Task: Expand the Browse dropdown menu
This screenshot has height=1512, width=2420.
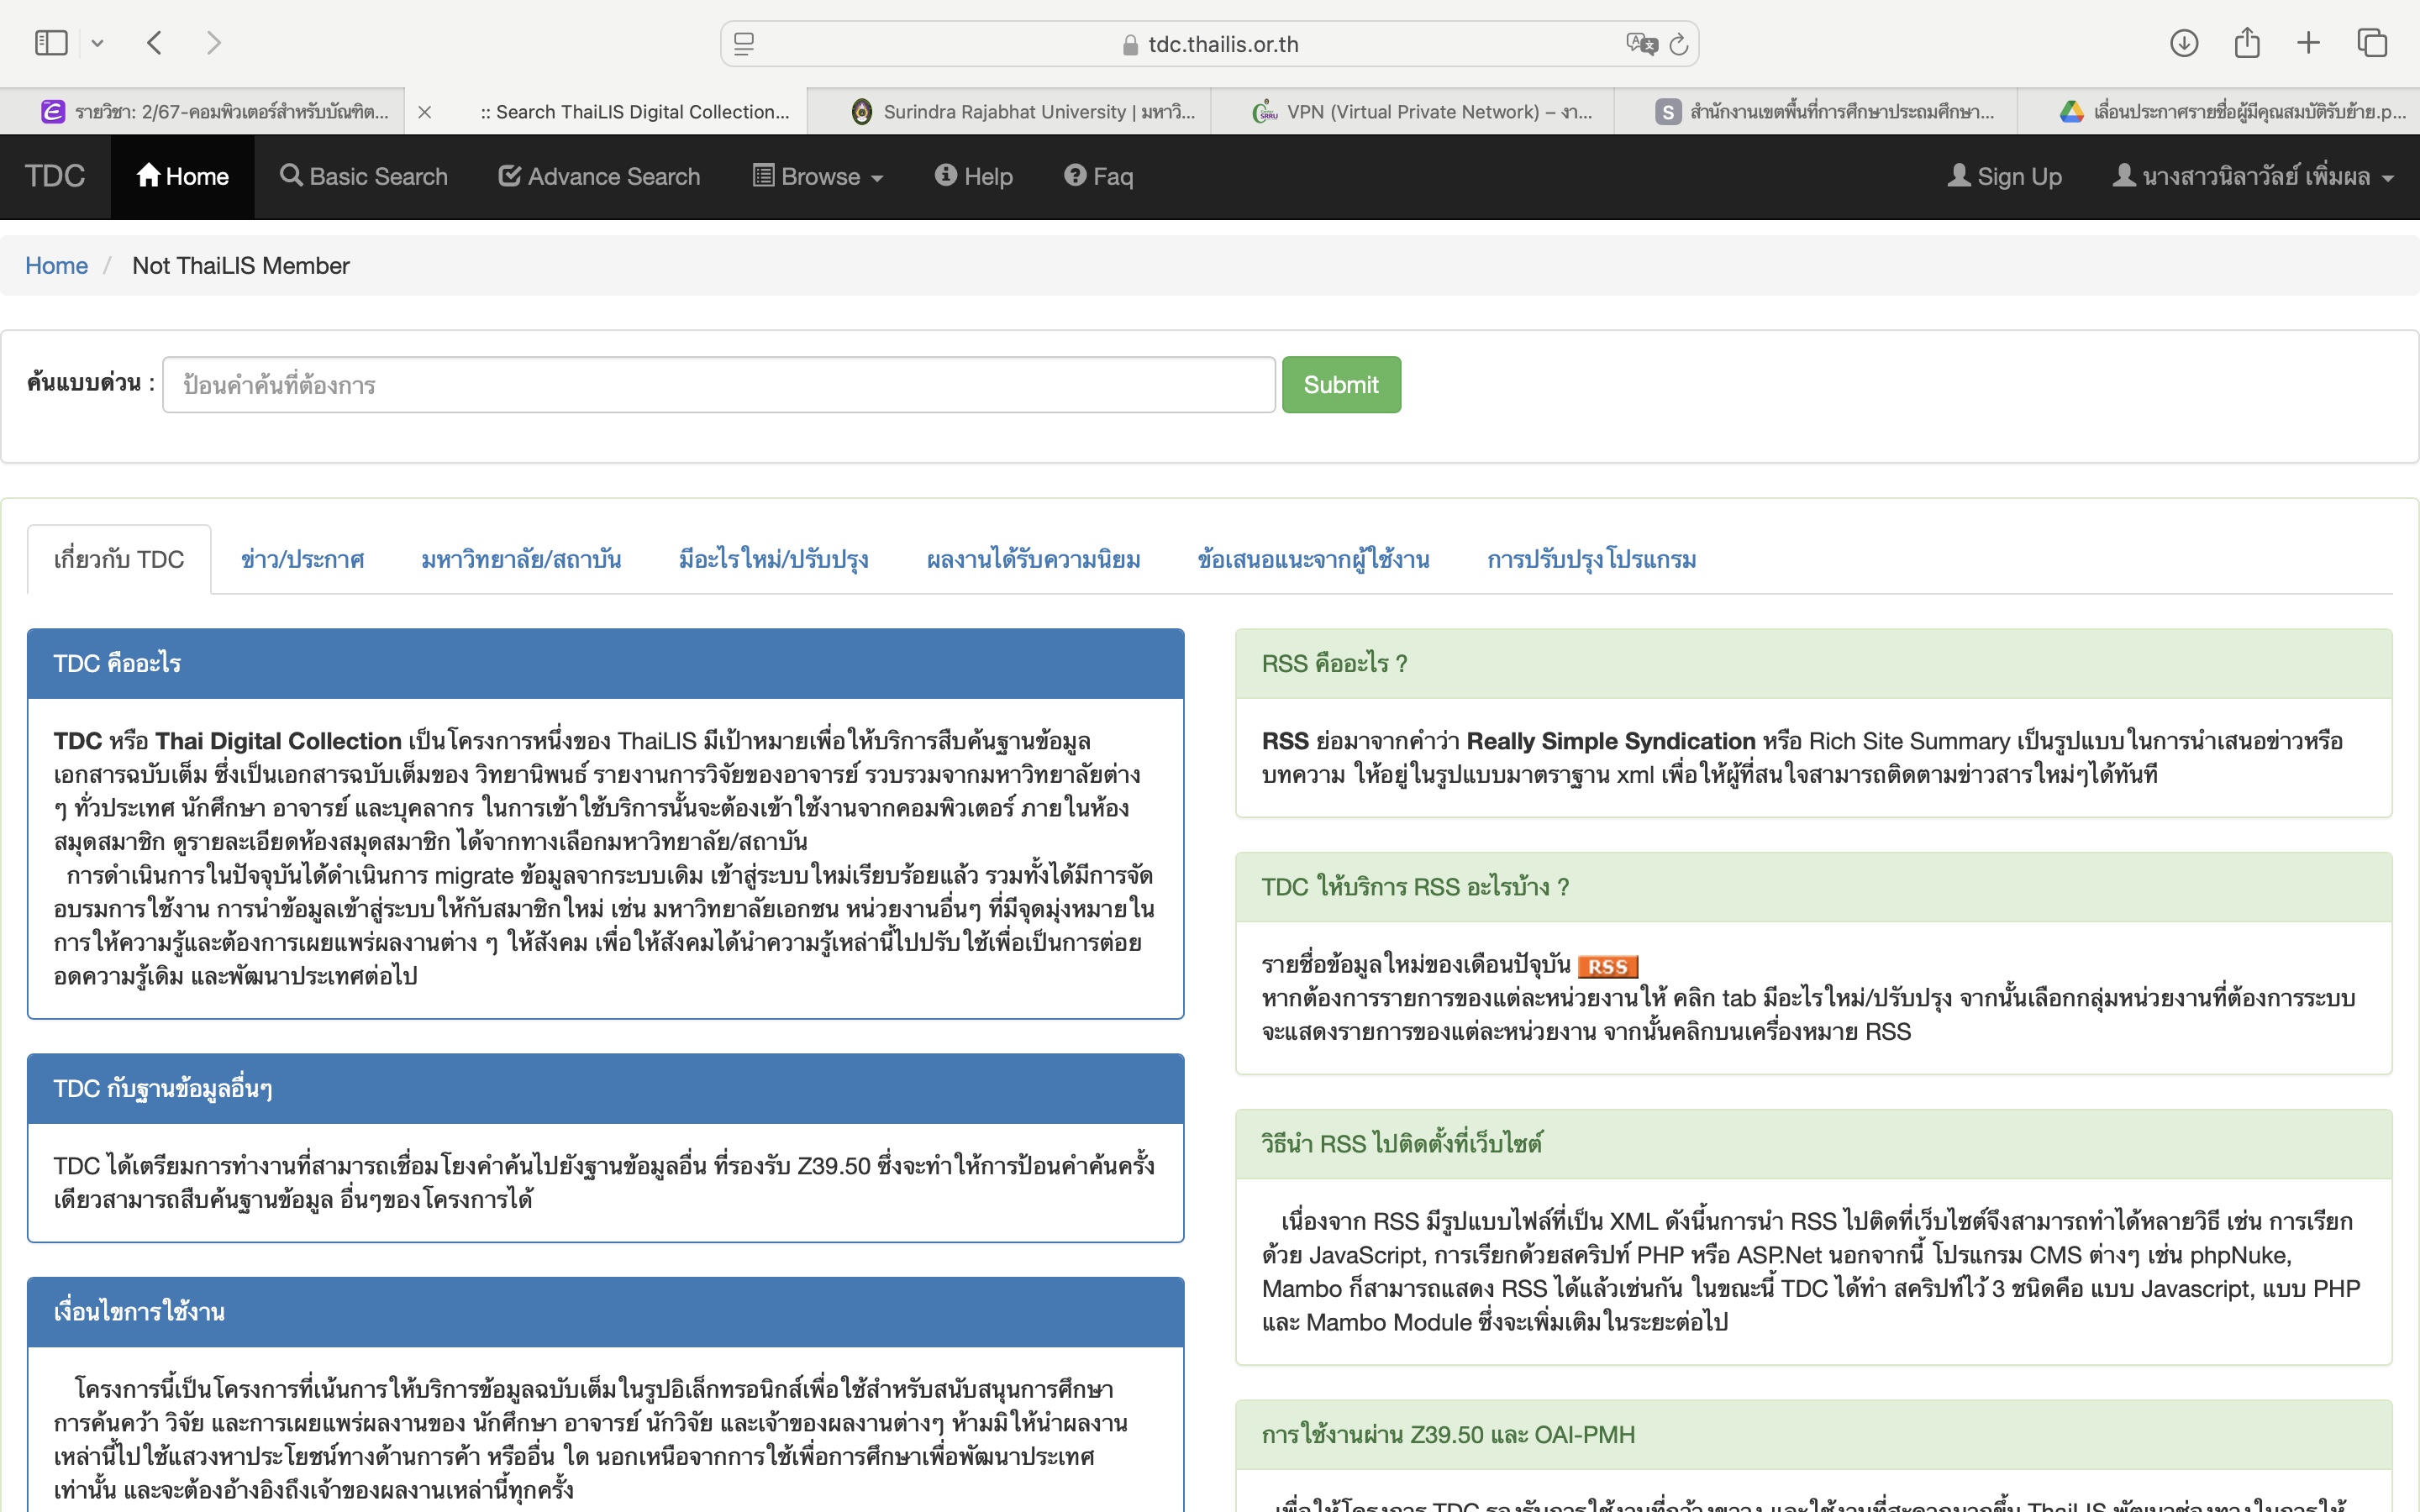Action: 818,177
